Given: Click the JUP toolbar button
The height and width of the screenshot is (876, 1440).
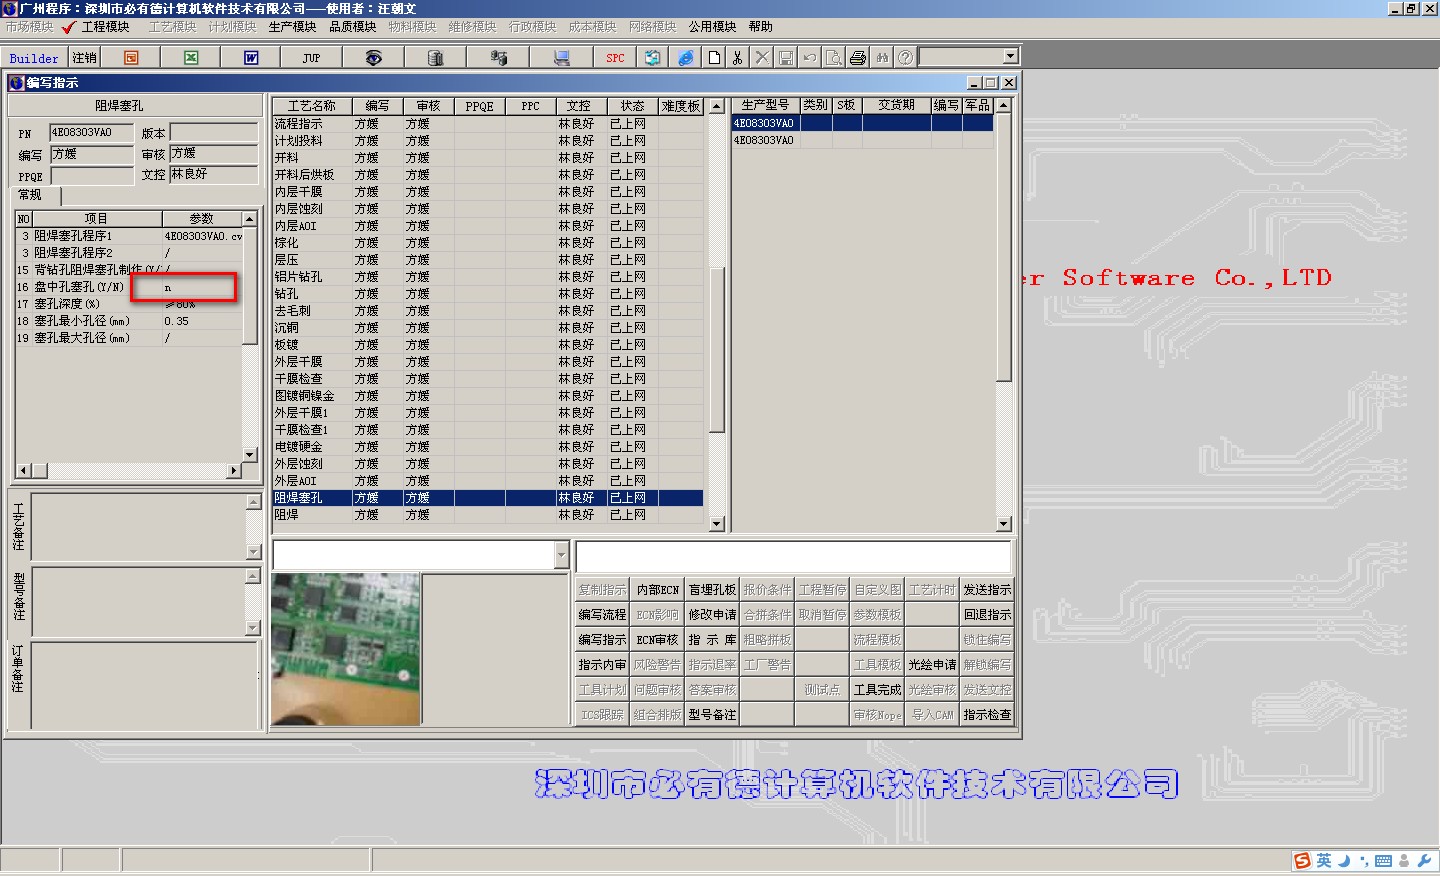Looking at the screenshot, I should click(x=311, y=58).
